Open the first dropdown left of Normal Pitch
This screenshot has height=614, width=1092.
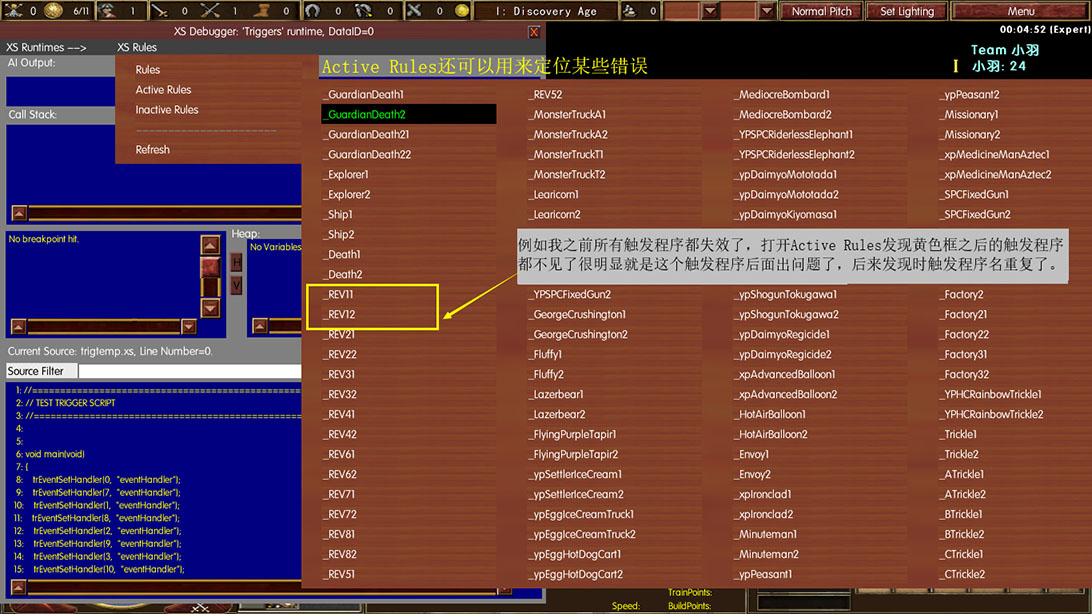pyautogui.click(x=710, y=11)
